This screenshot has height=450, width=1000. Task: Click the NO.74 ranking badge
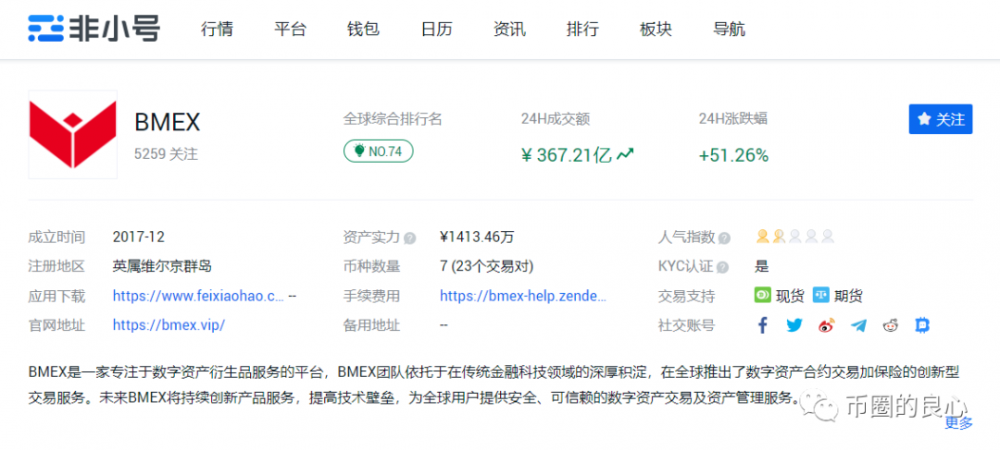point(378,151)
